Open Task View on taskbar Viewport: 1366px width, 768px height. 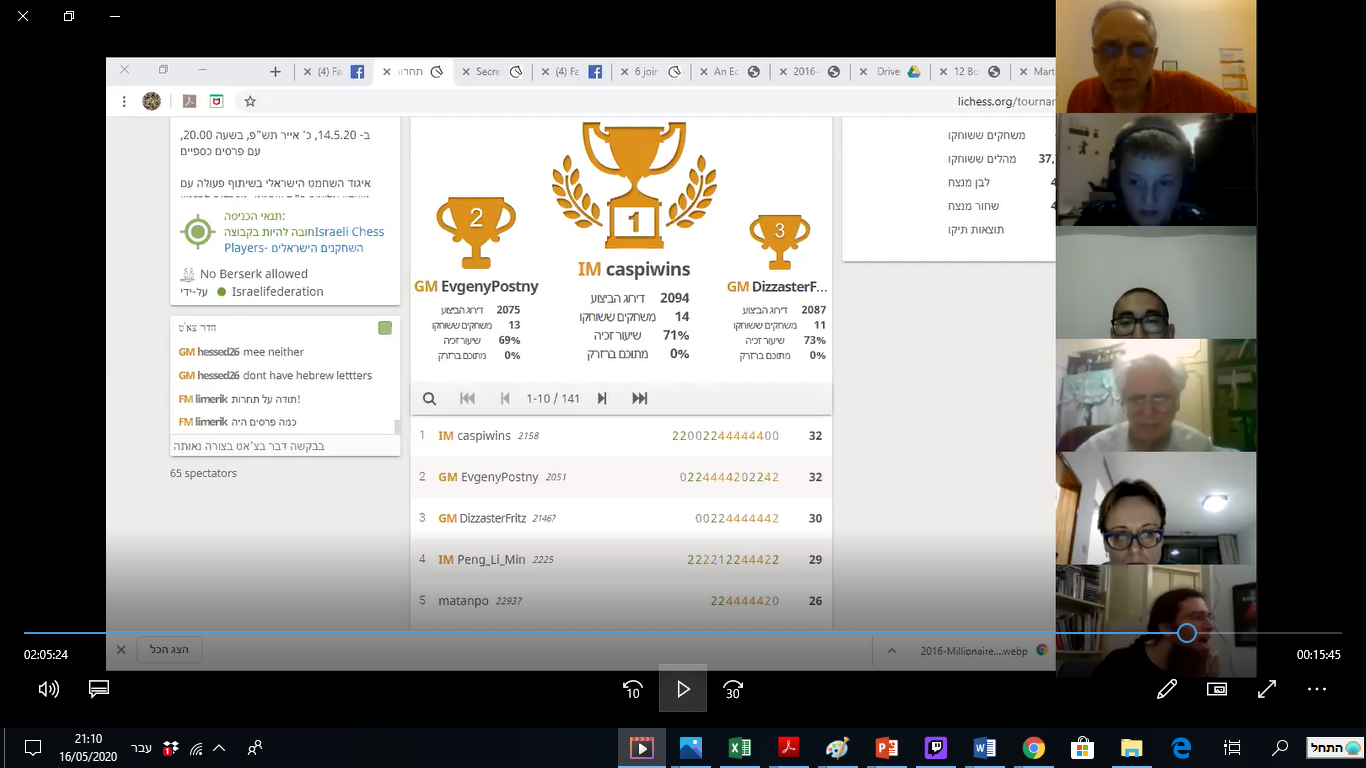[x=1232, y=748]
